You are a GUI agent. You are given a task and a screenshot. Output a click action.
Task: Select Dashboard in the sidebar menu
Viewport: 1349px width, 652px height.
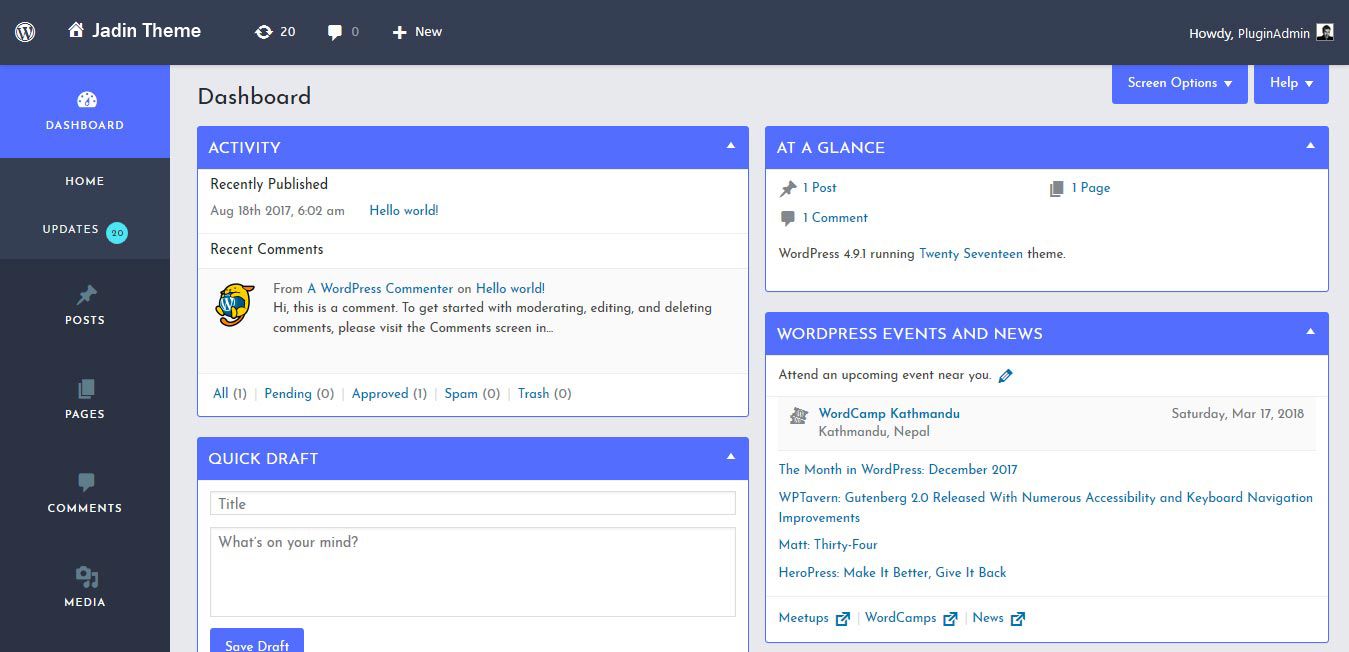point(85,111)
